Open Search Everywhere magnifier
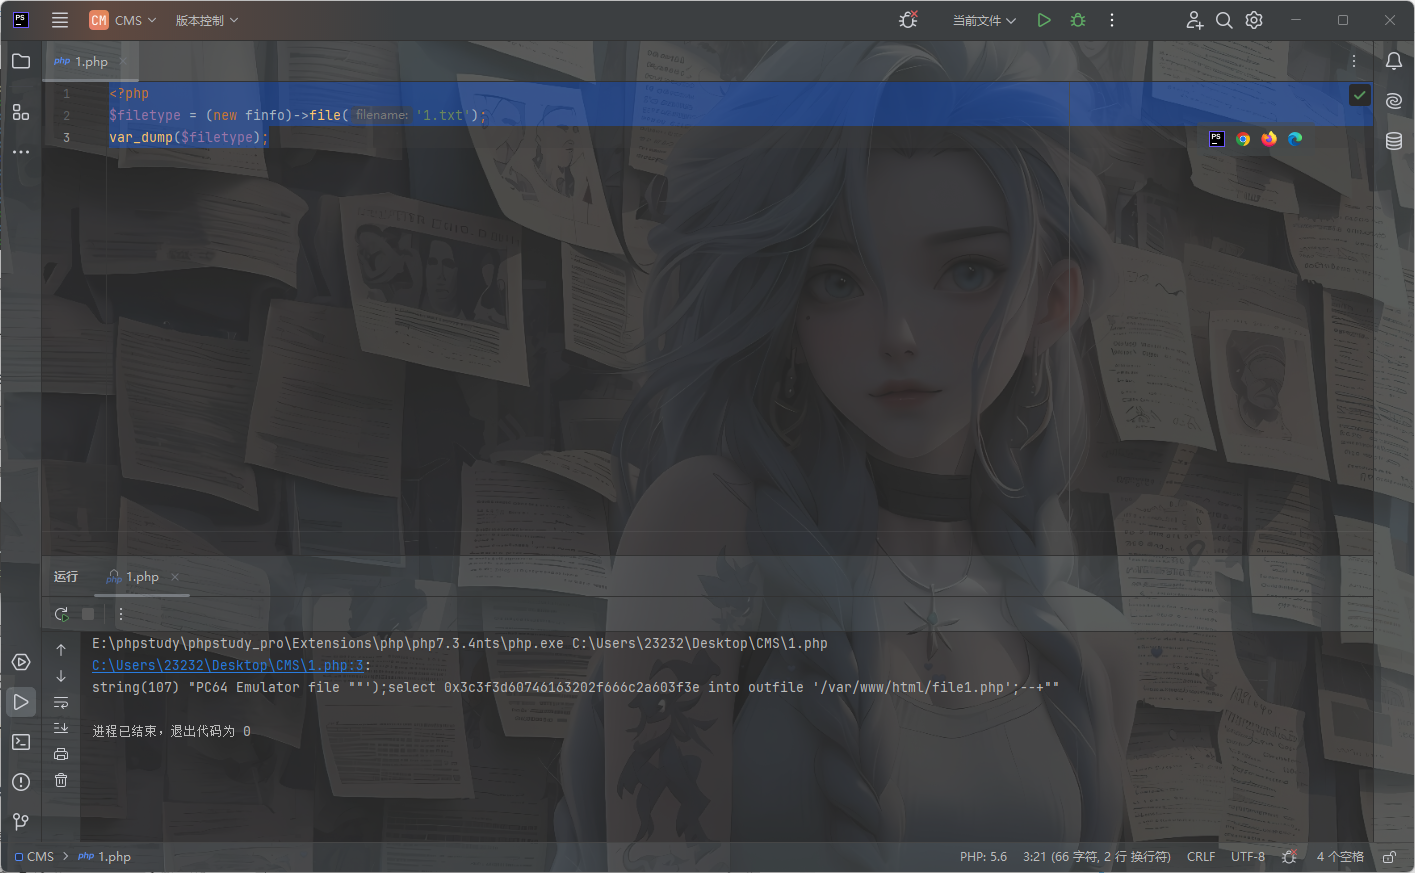 click(1224, 20)
